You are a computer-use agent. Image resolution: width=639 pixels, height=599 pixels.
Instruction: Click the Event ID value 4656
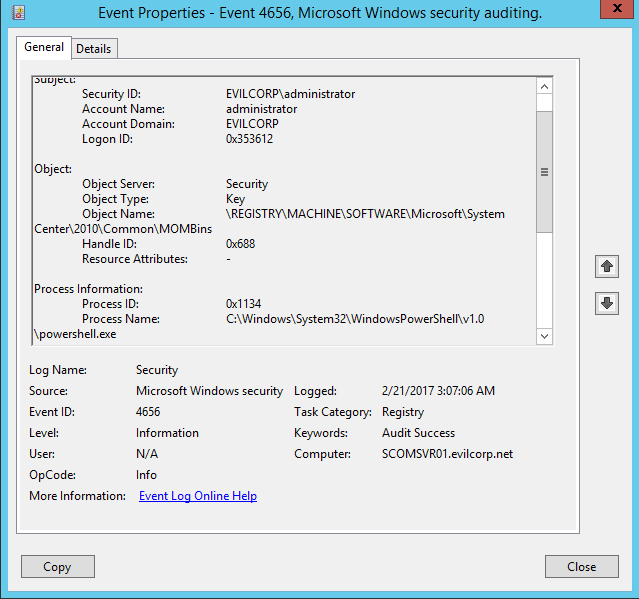pyautogui.click(x=148, y=412)
